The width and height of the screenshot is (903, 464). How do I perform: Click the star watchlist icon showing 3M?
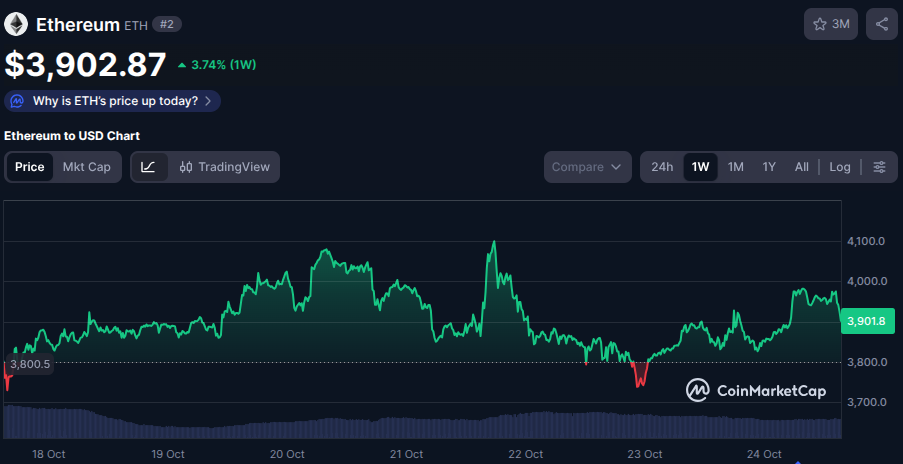[831, 24]
